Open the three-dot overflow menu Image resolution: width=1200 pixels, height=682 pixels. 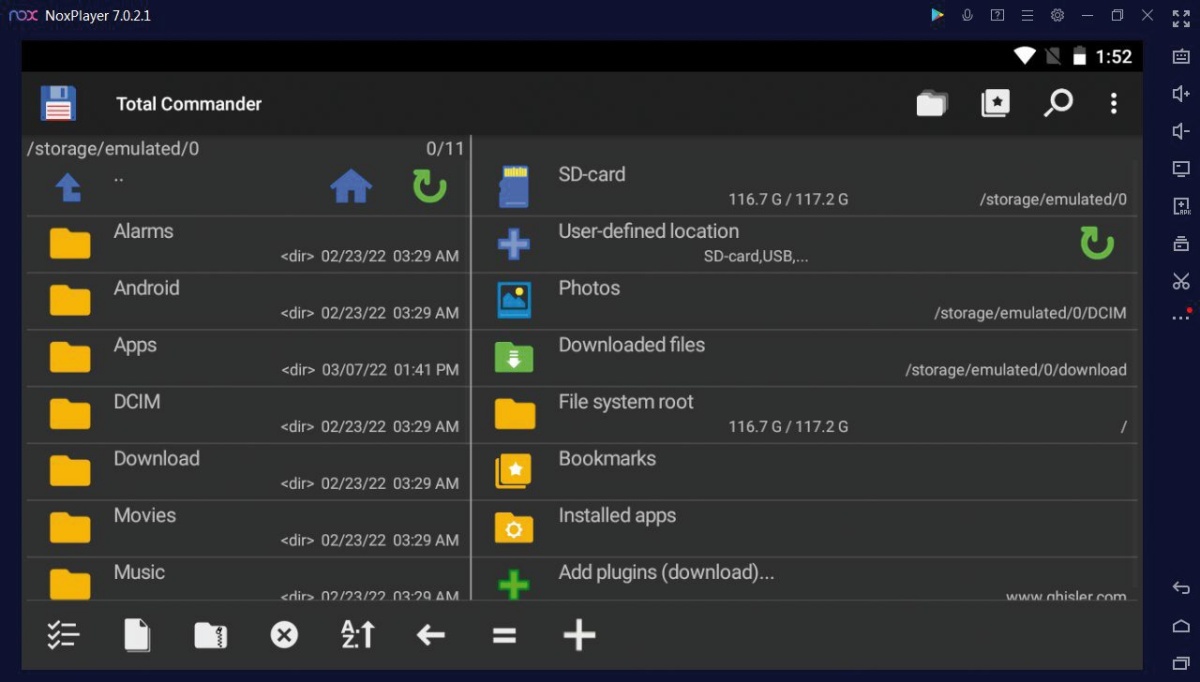(1113, 103)
